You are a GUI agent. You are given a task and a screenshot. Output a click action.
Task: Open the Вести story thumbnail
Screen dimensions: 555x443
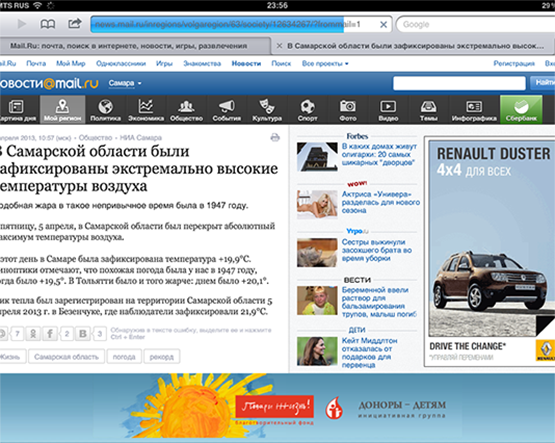[x=317, y=300]
